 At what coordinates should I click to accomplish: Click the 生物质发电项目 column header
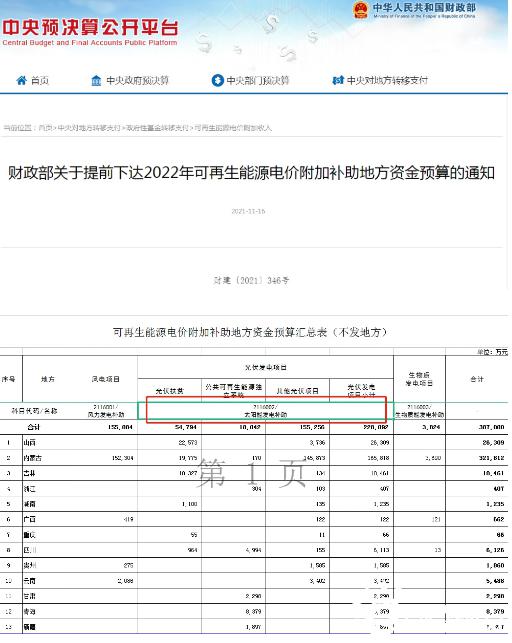(419, 379)
